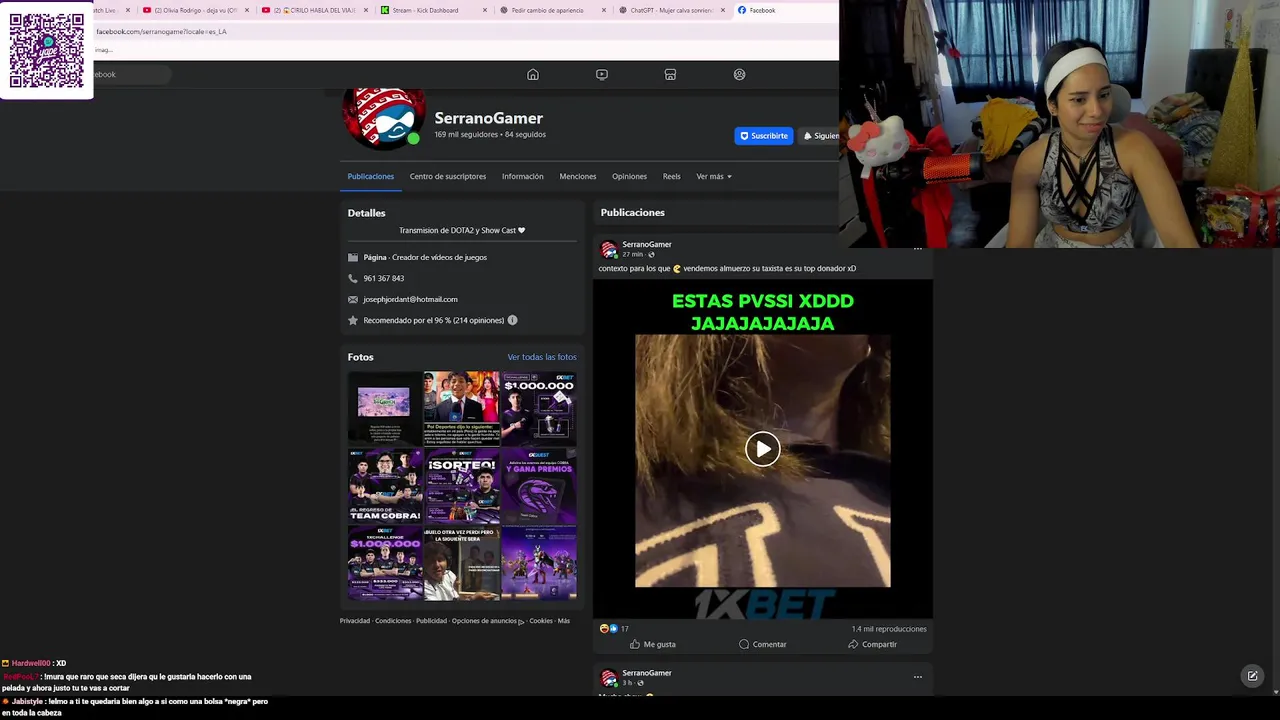Select the Publicaciones tab

point(370,176)
